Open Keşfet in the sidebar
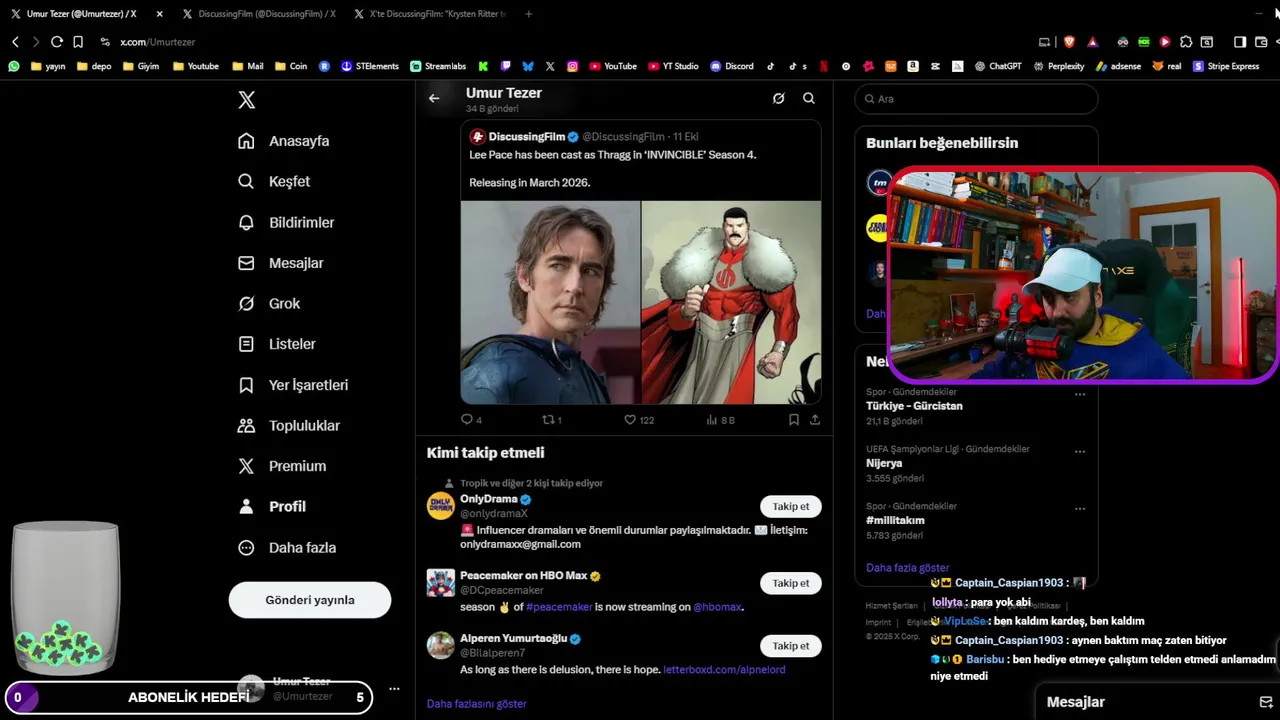Screen dimensions: 1280x720 click(x=274, y=181)
